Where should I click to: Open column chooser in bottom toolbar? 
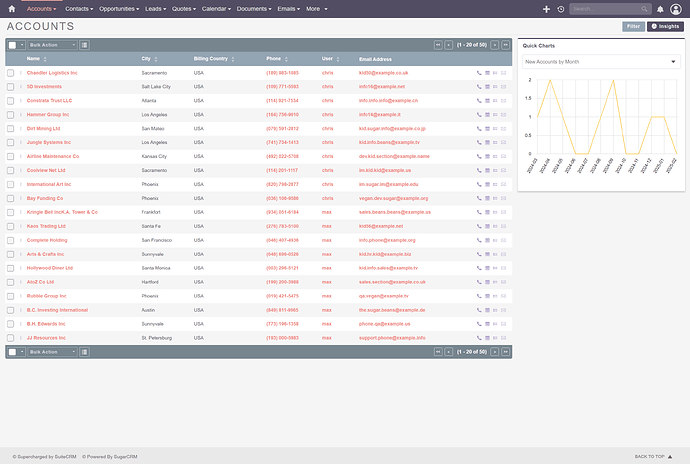coord(84,352)
